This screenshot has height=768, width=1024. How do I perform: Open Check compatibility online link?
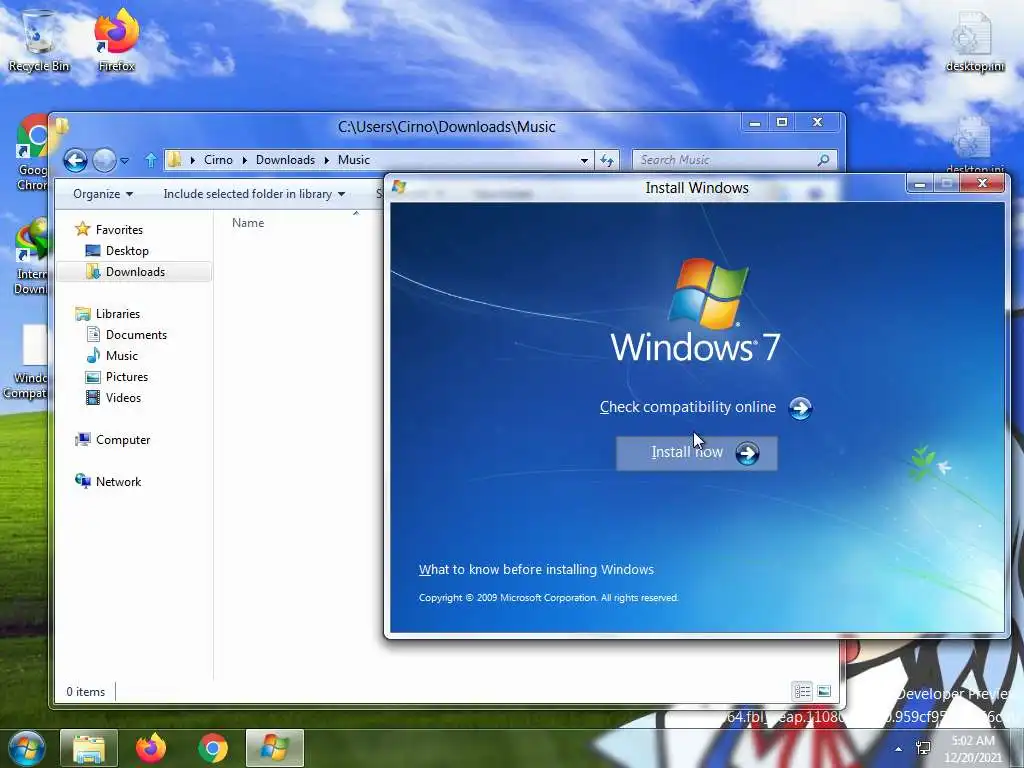pyautogui.click(x=688, y=407)
